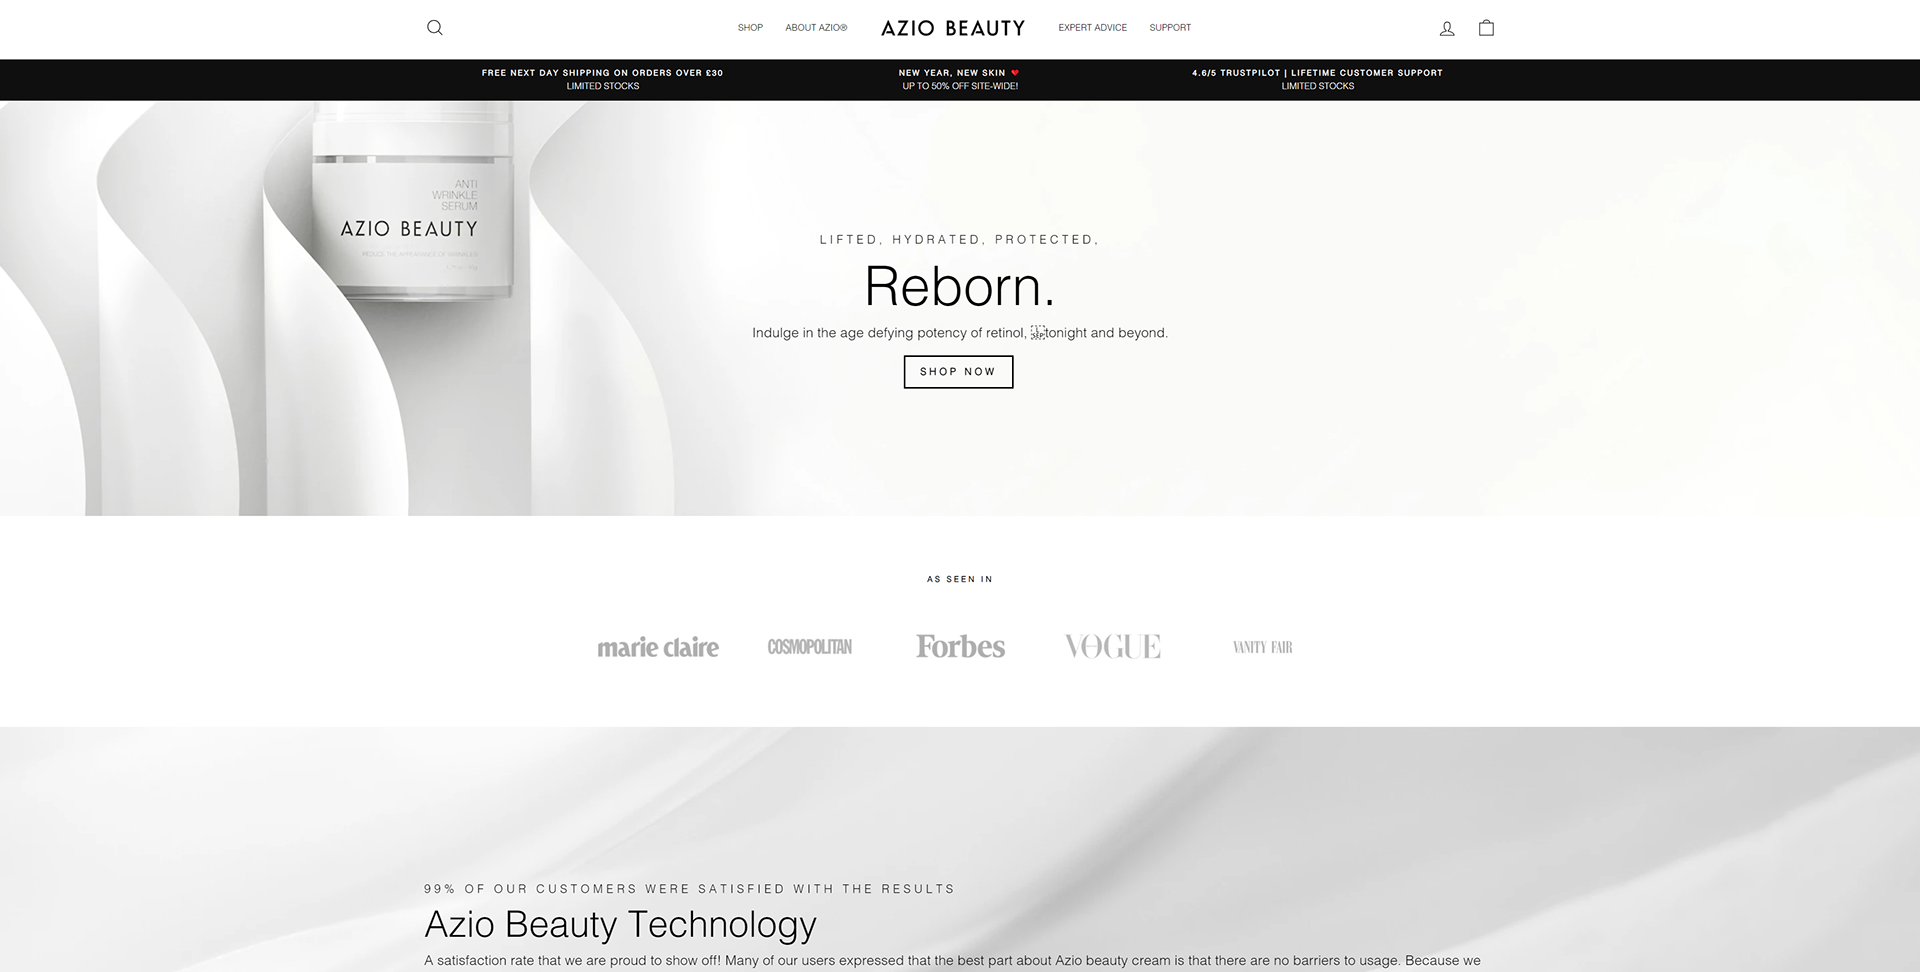
Task: Click the anti wrinkle serum jar image
Action: click(x=412, y=200)
